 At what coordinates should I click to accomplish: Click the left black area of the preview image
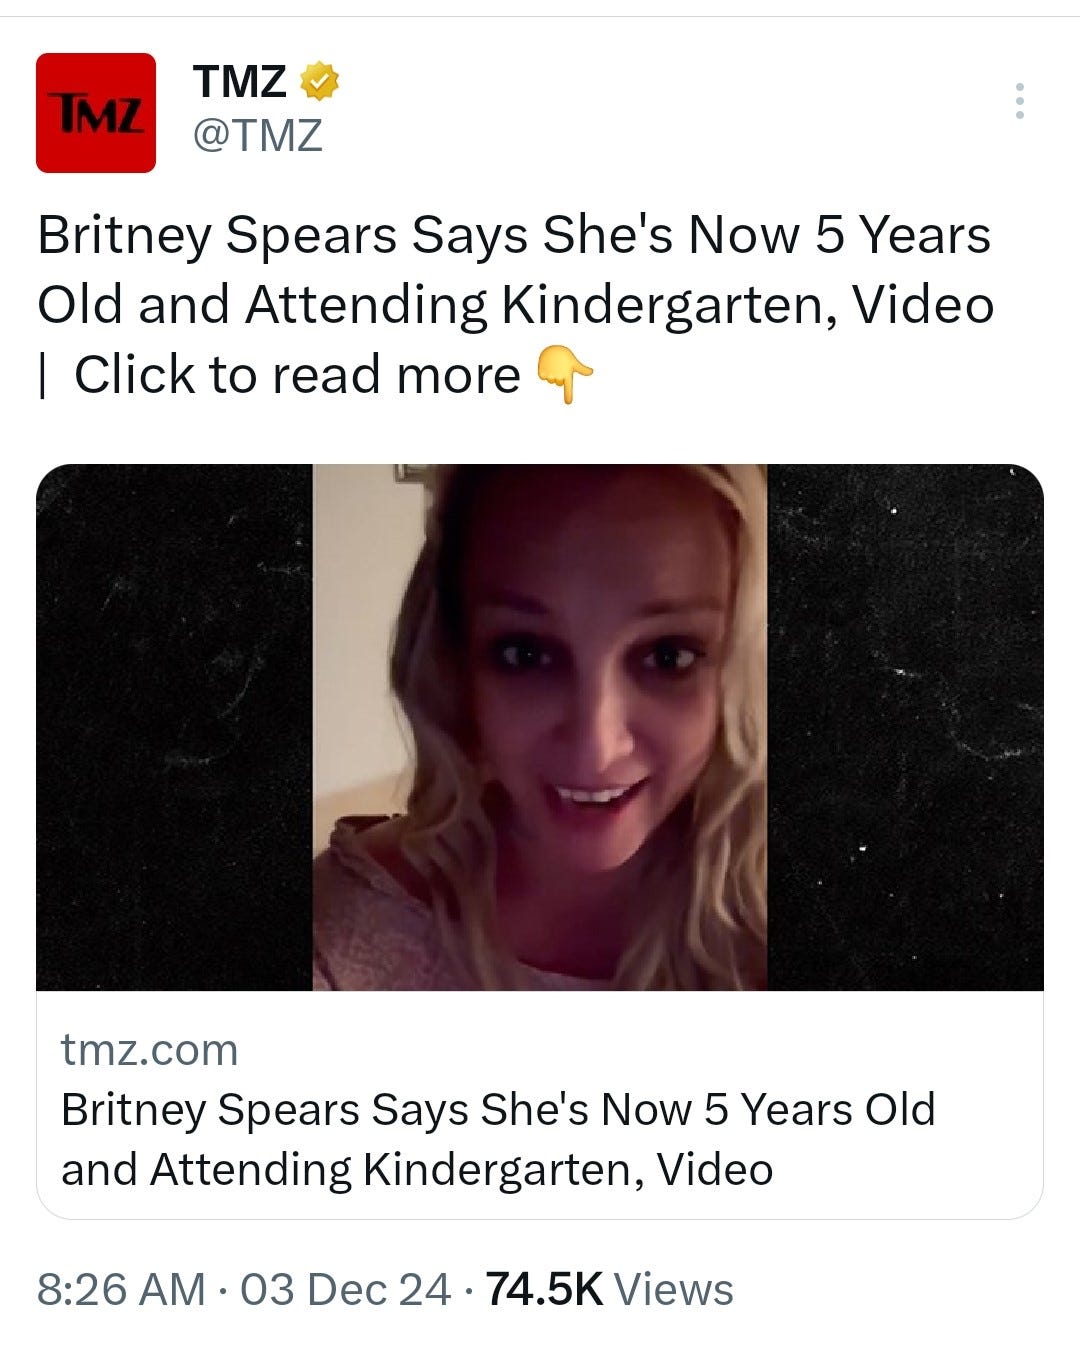pos(174,727)
